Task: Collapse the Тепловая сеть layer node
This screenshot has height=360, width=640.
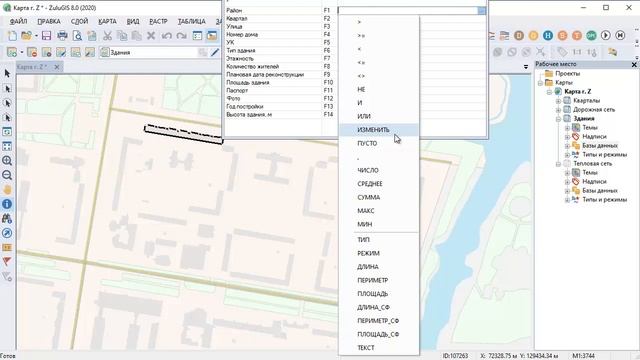Action: point(558,164)
